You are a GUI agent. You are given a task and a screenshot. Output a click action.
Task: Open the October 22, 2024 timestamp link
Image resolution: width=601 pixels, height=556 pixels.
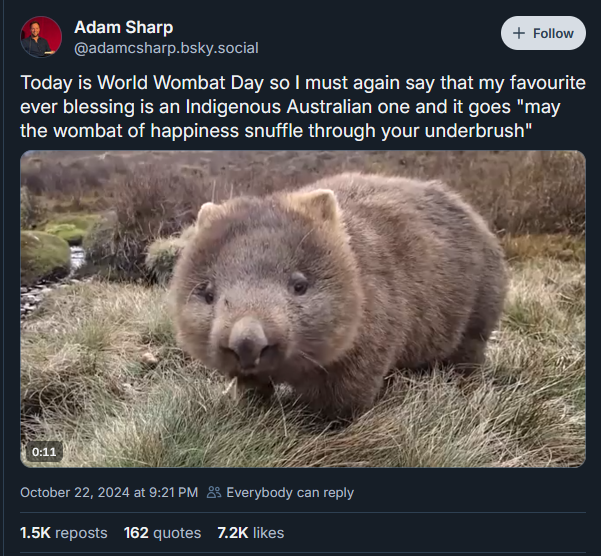[x=109, y=492]
